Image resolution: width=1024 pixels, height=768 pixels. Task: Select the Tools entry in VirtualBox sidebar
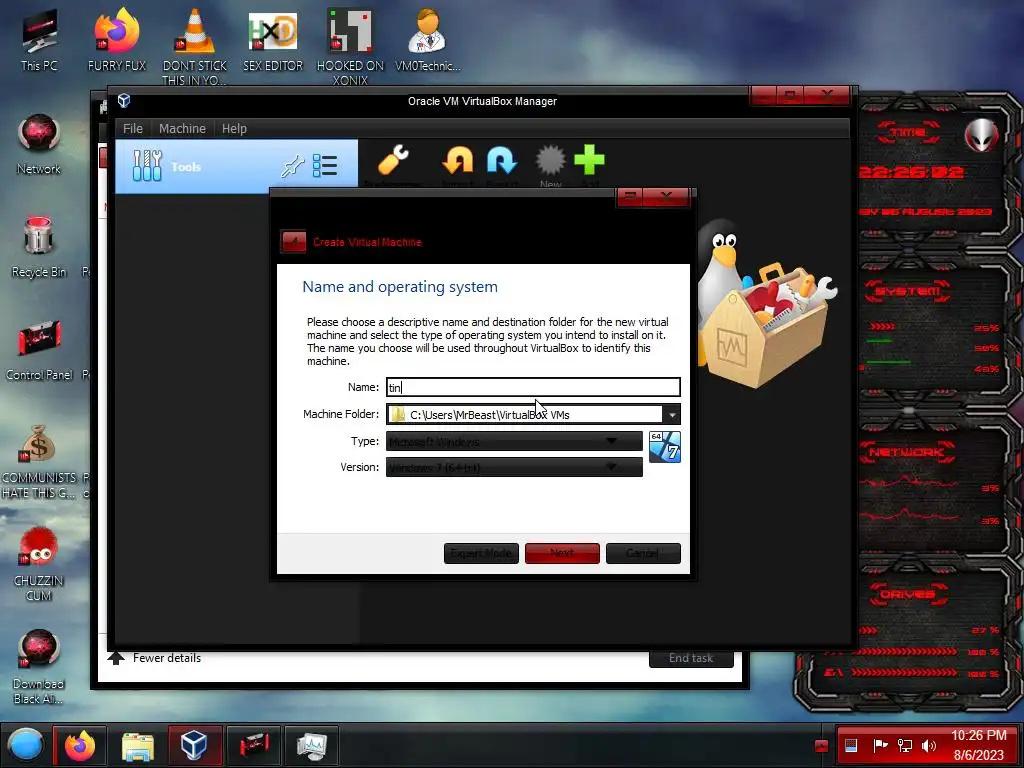[x=236, y=167]
